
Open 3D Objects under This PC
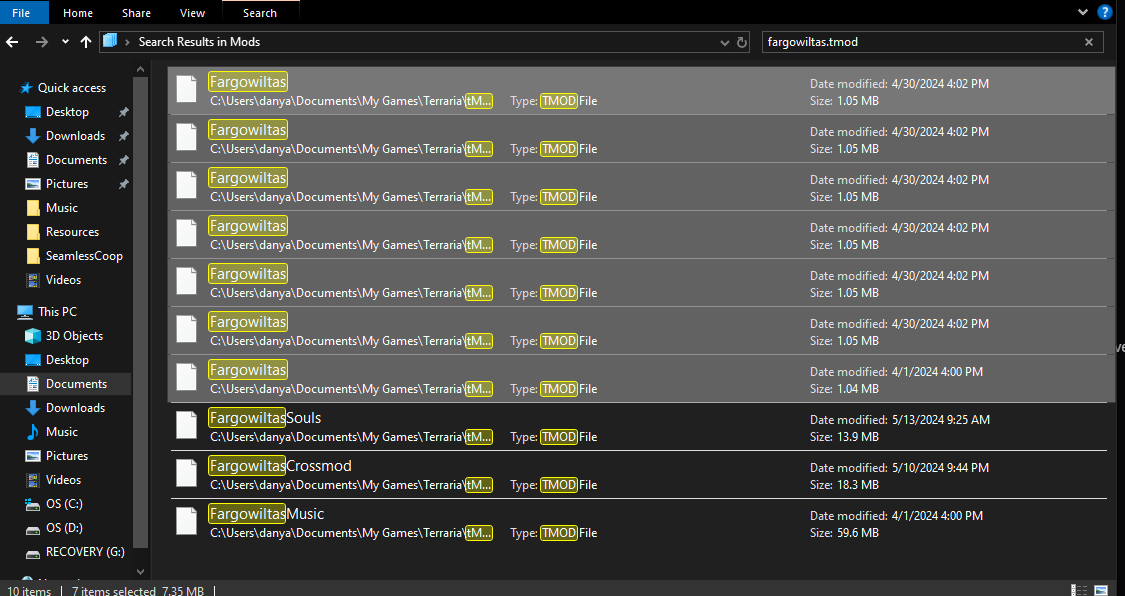(x=75, y=336)
